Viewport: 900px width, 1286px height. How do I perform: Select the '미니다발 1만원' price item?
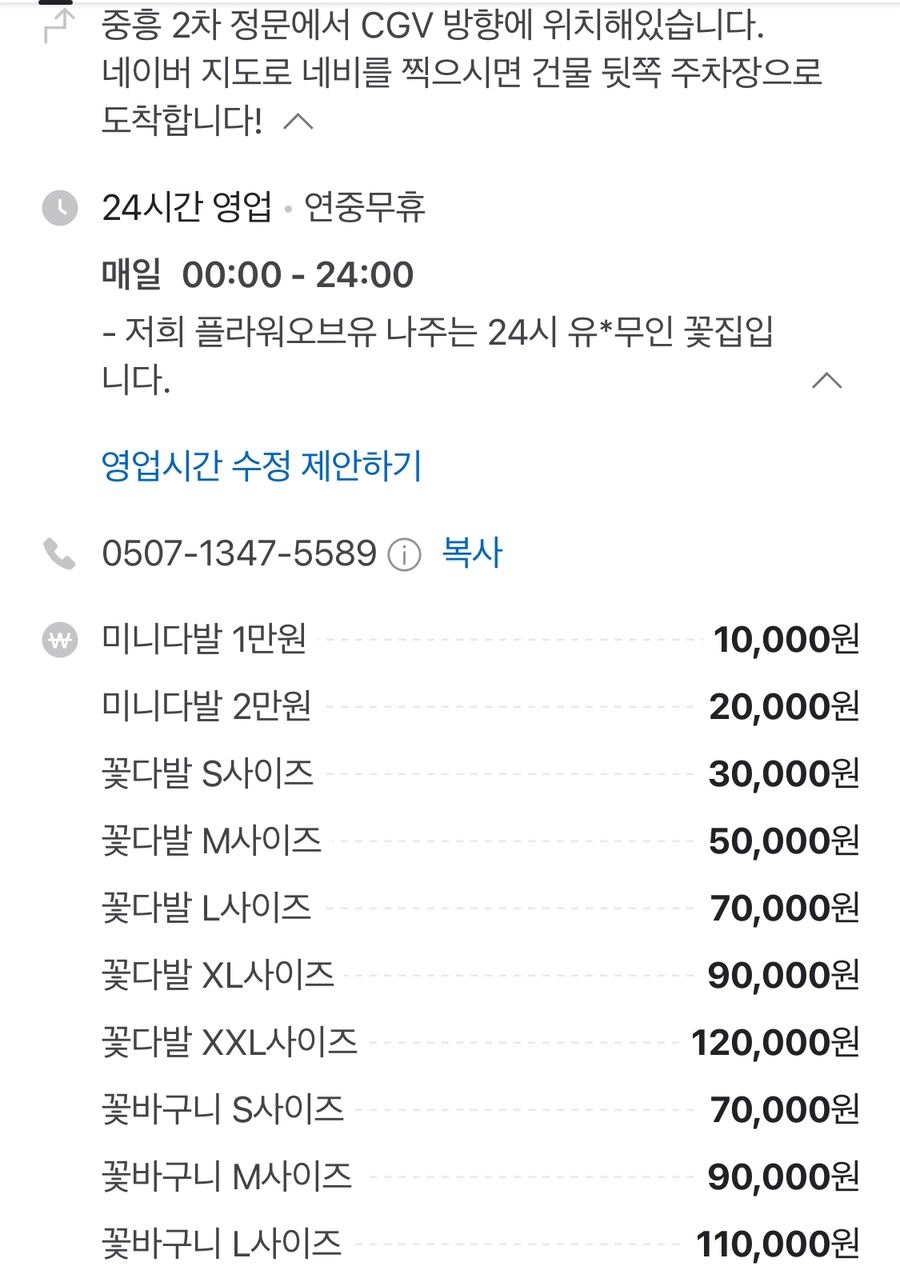204,639
